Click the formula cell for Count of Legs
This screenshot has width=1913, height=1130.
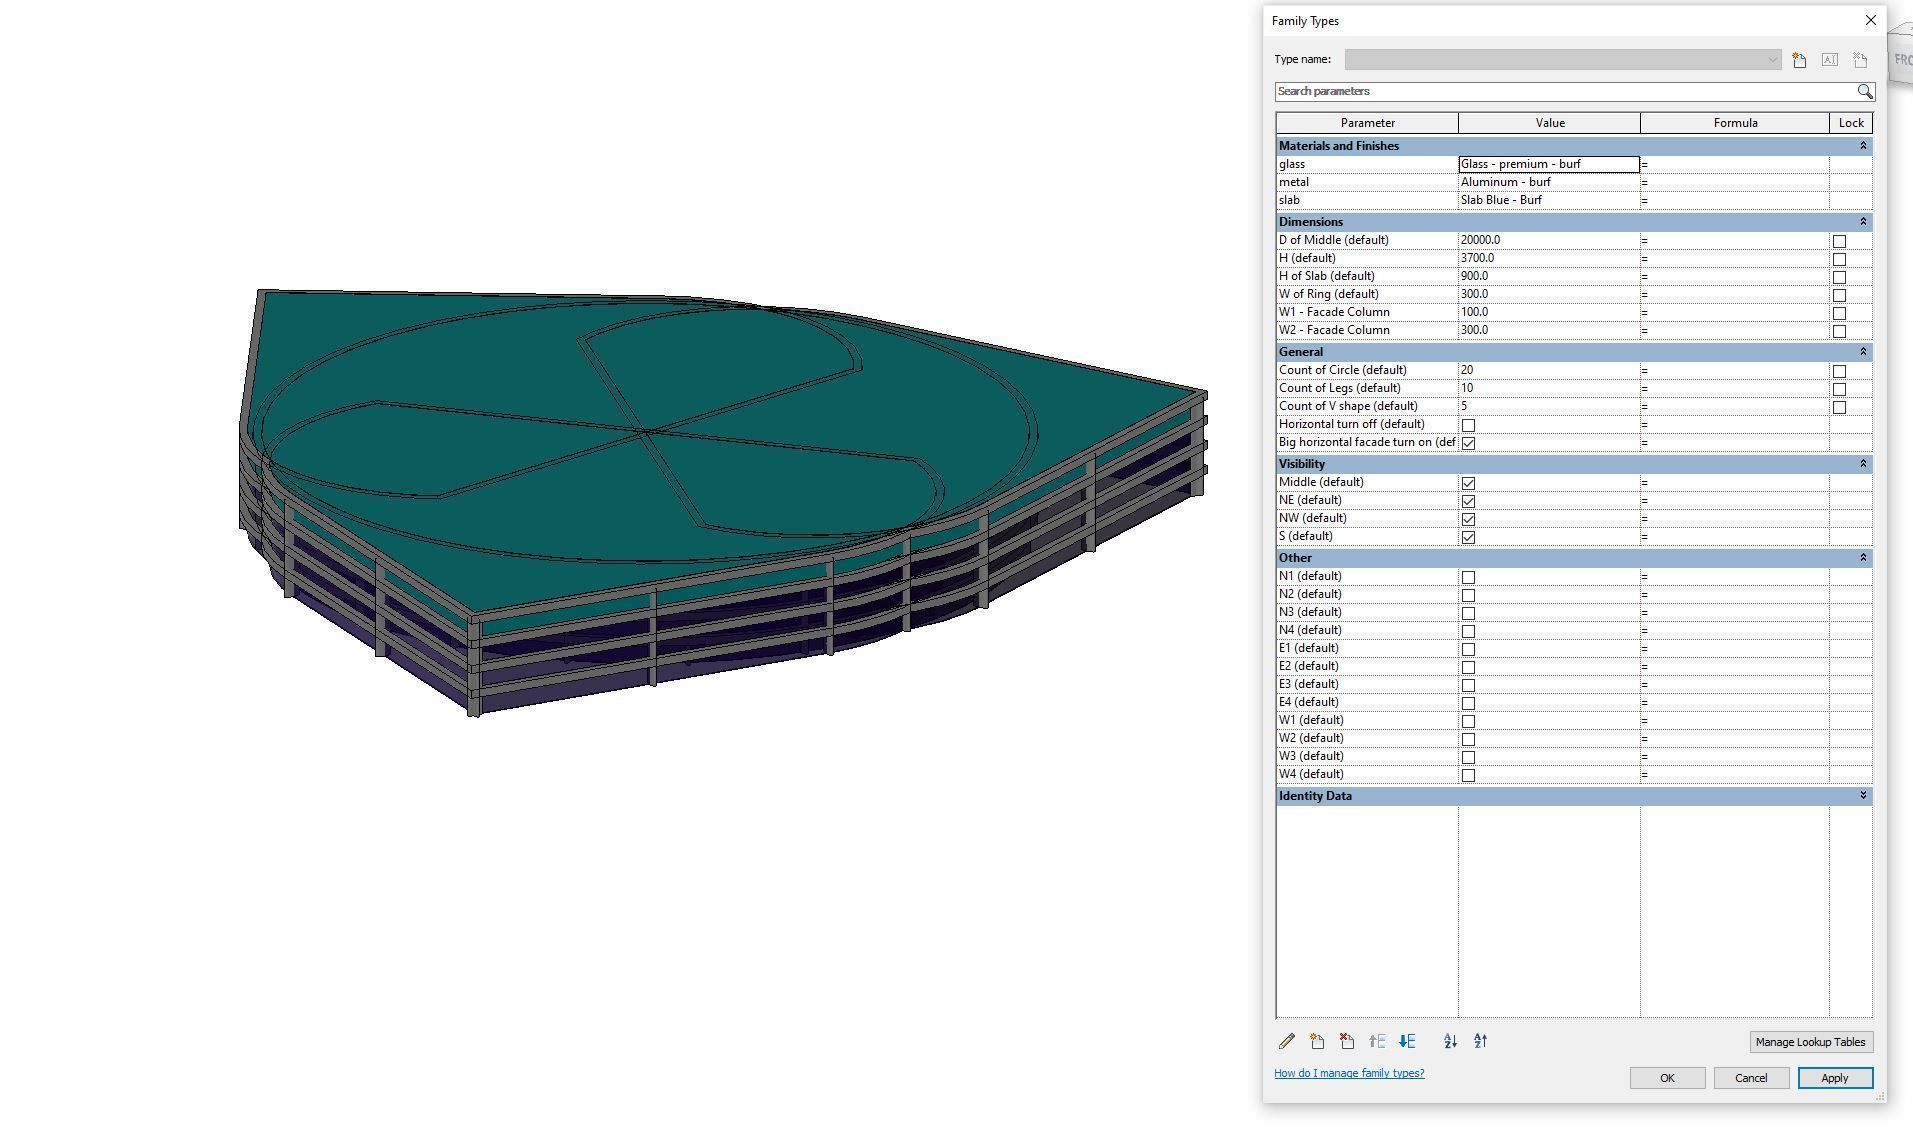(1735, 388)
